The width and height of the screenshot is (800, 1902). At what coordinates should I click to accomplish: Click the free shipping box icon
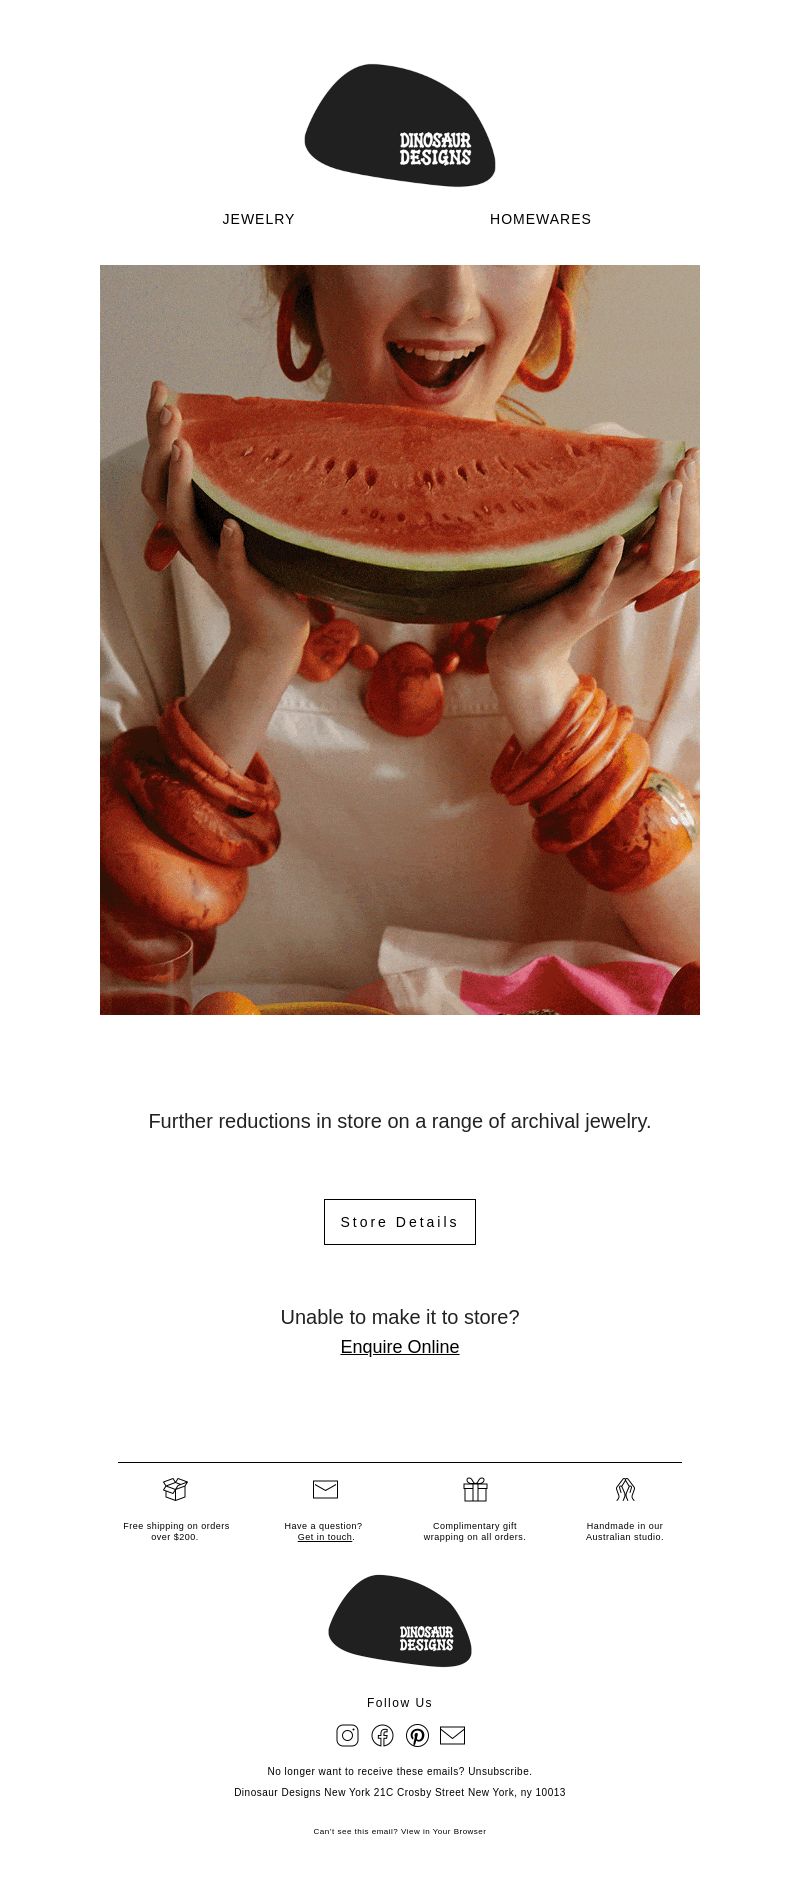(176, 1489)
